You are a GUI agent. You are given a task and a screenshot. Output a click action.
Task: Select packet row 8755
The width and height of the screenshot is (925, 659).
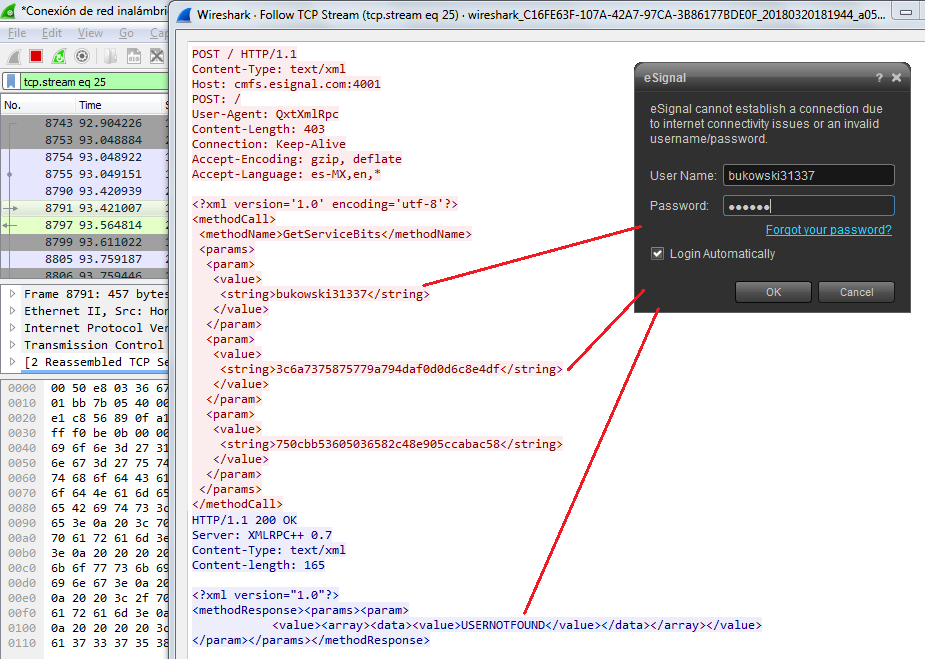[x=85, y=174]
